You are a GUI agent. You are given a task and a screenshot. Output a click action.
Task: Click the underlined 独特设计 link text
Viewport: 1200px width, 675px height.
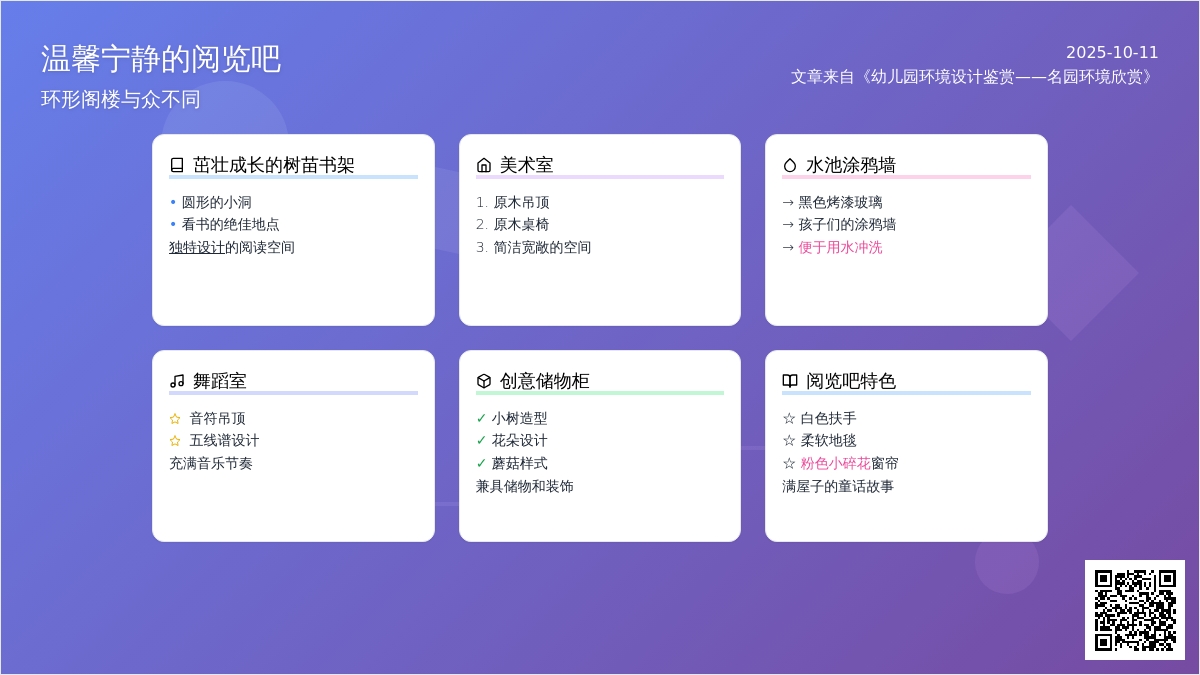click(x=197, y=248)
